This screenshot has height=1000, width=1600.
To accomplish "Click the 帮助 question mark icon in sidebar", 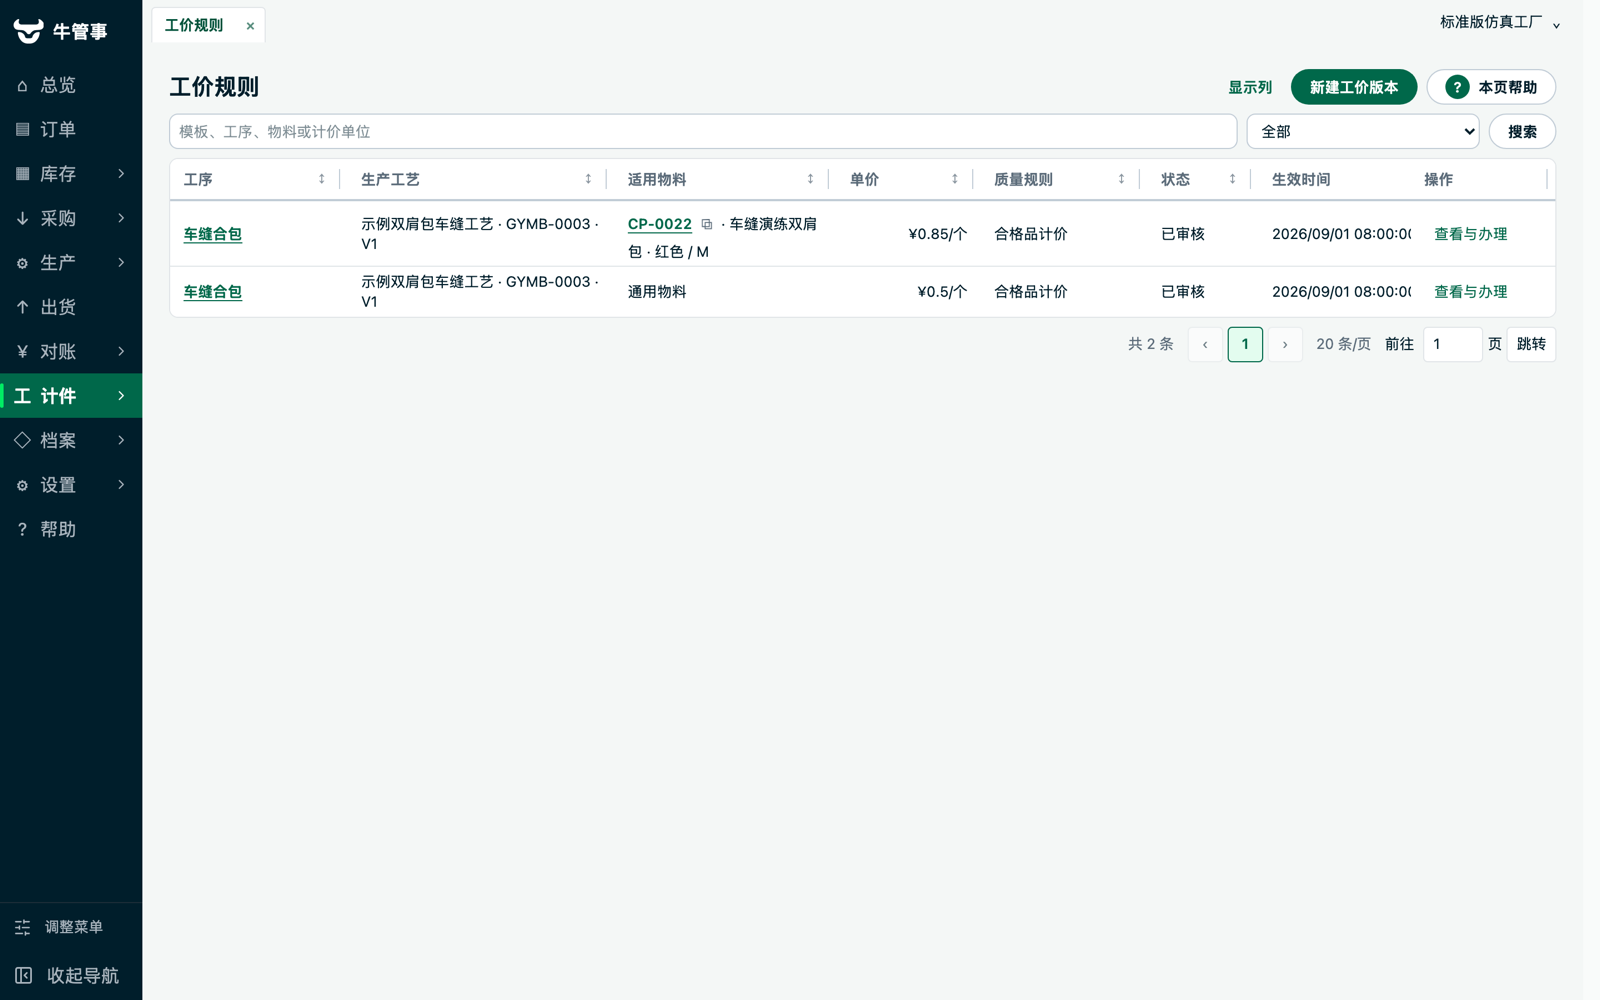I will tap(22, 529).
